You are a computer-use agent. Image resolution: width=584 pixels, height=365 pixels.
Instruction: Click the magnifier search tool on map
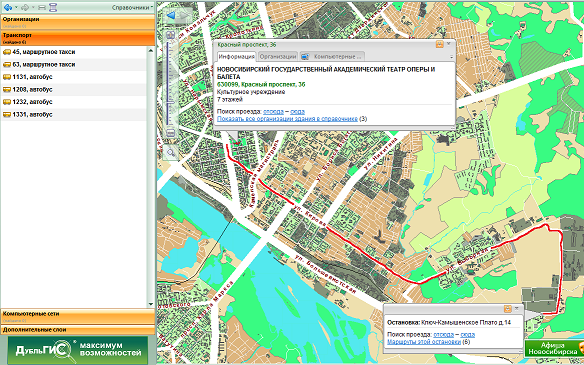(x=171, y=152)
